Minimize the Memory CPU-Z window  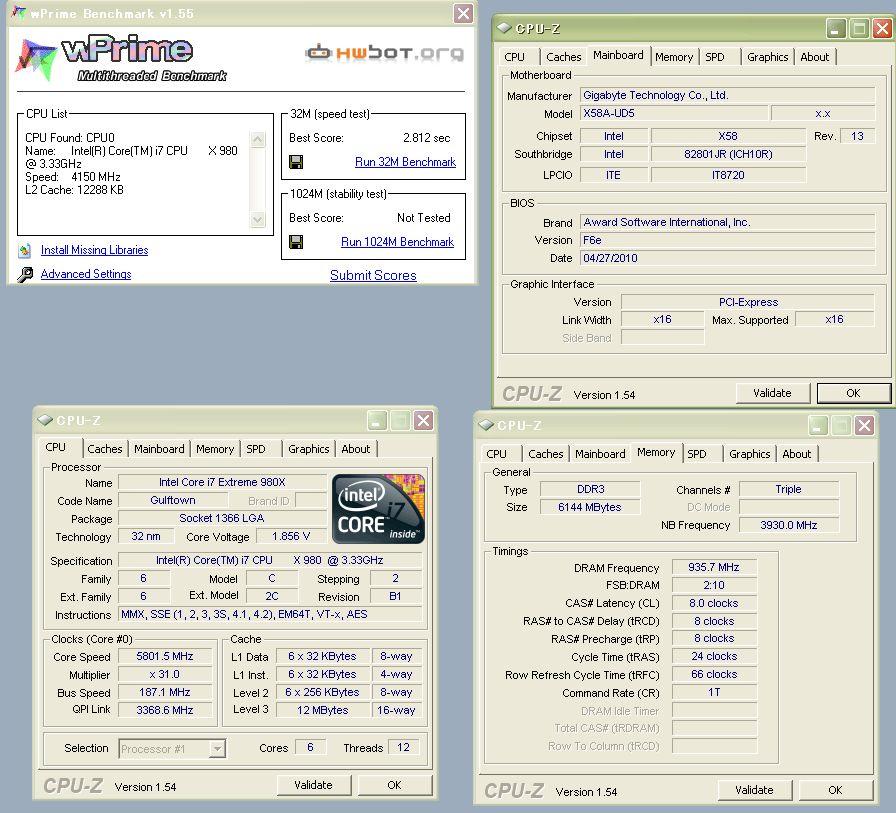[818, 426]
